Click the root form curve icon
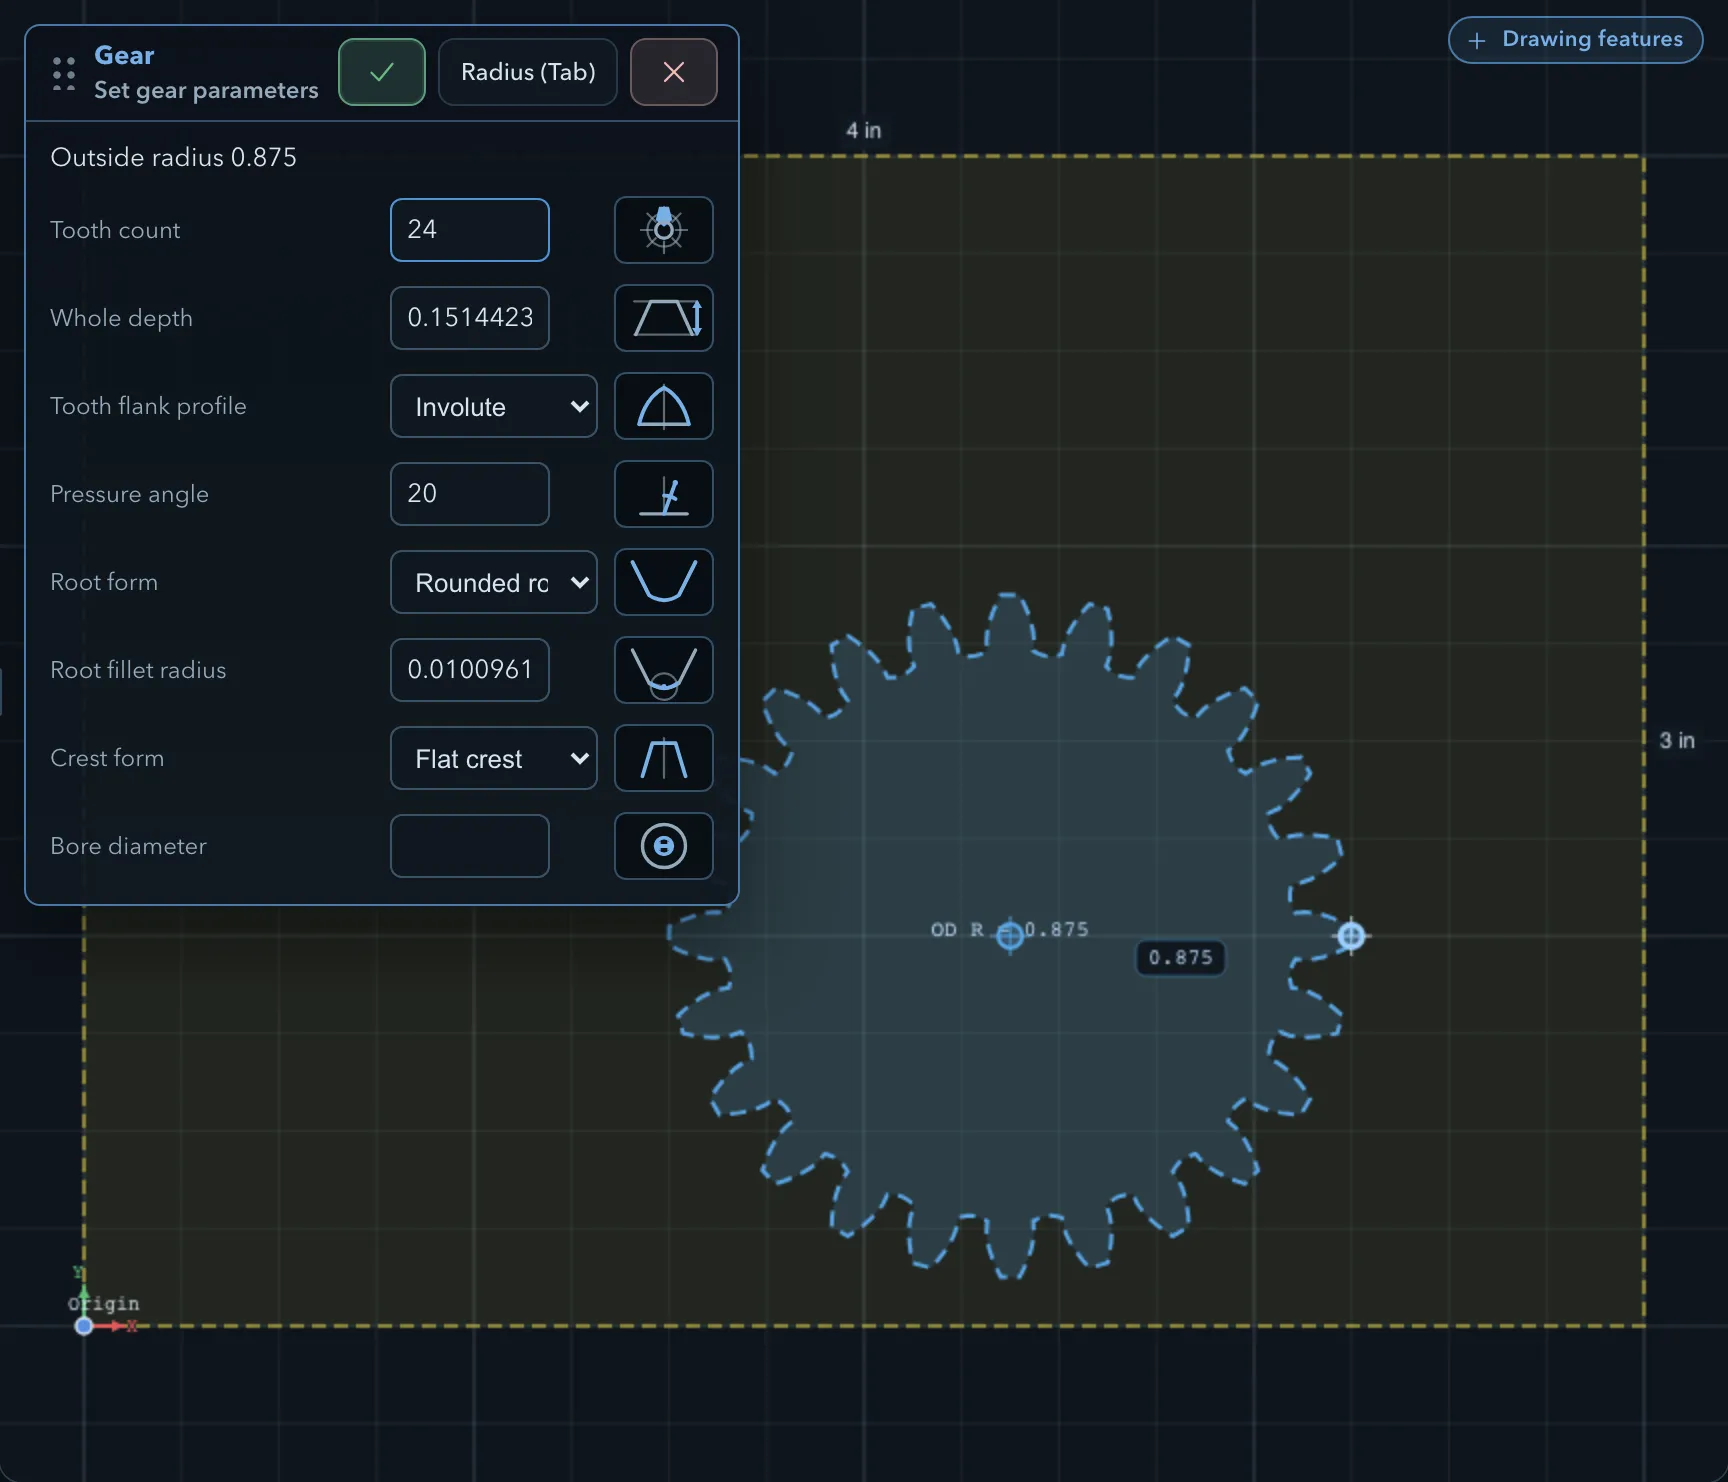Image resolution: width=1728 pixels, height=1482 pixels. coord(663,582)
